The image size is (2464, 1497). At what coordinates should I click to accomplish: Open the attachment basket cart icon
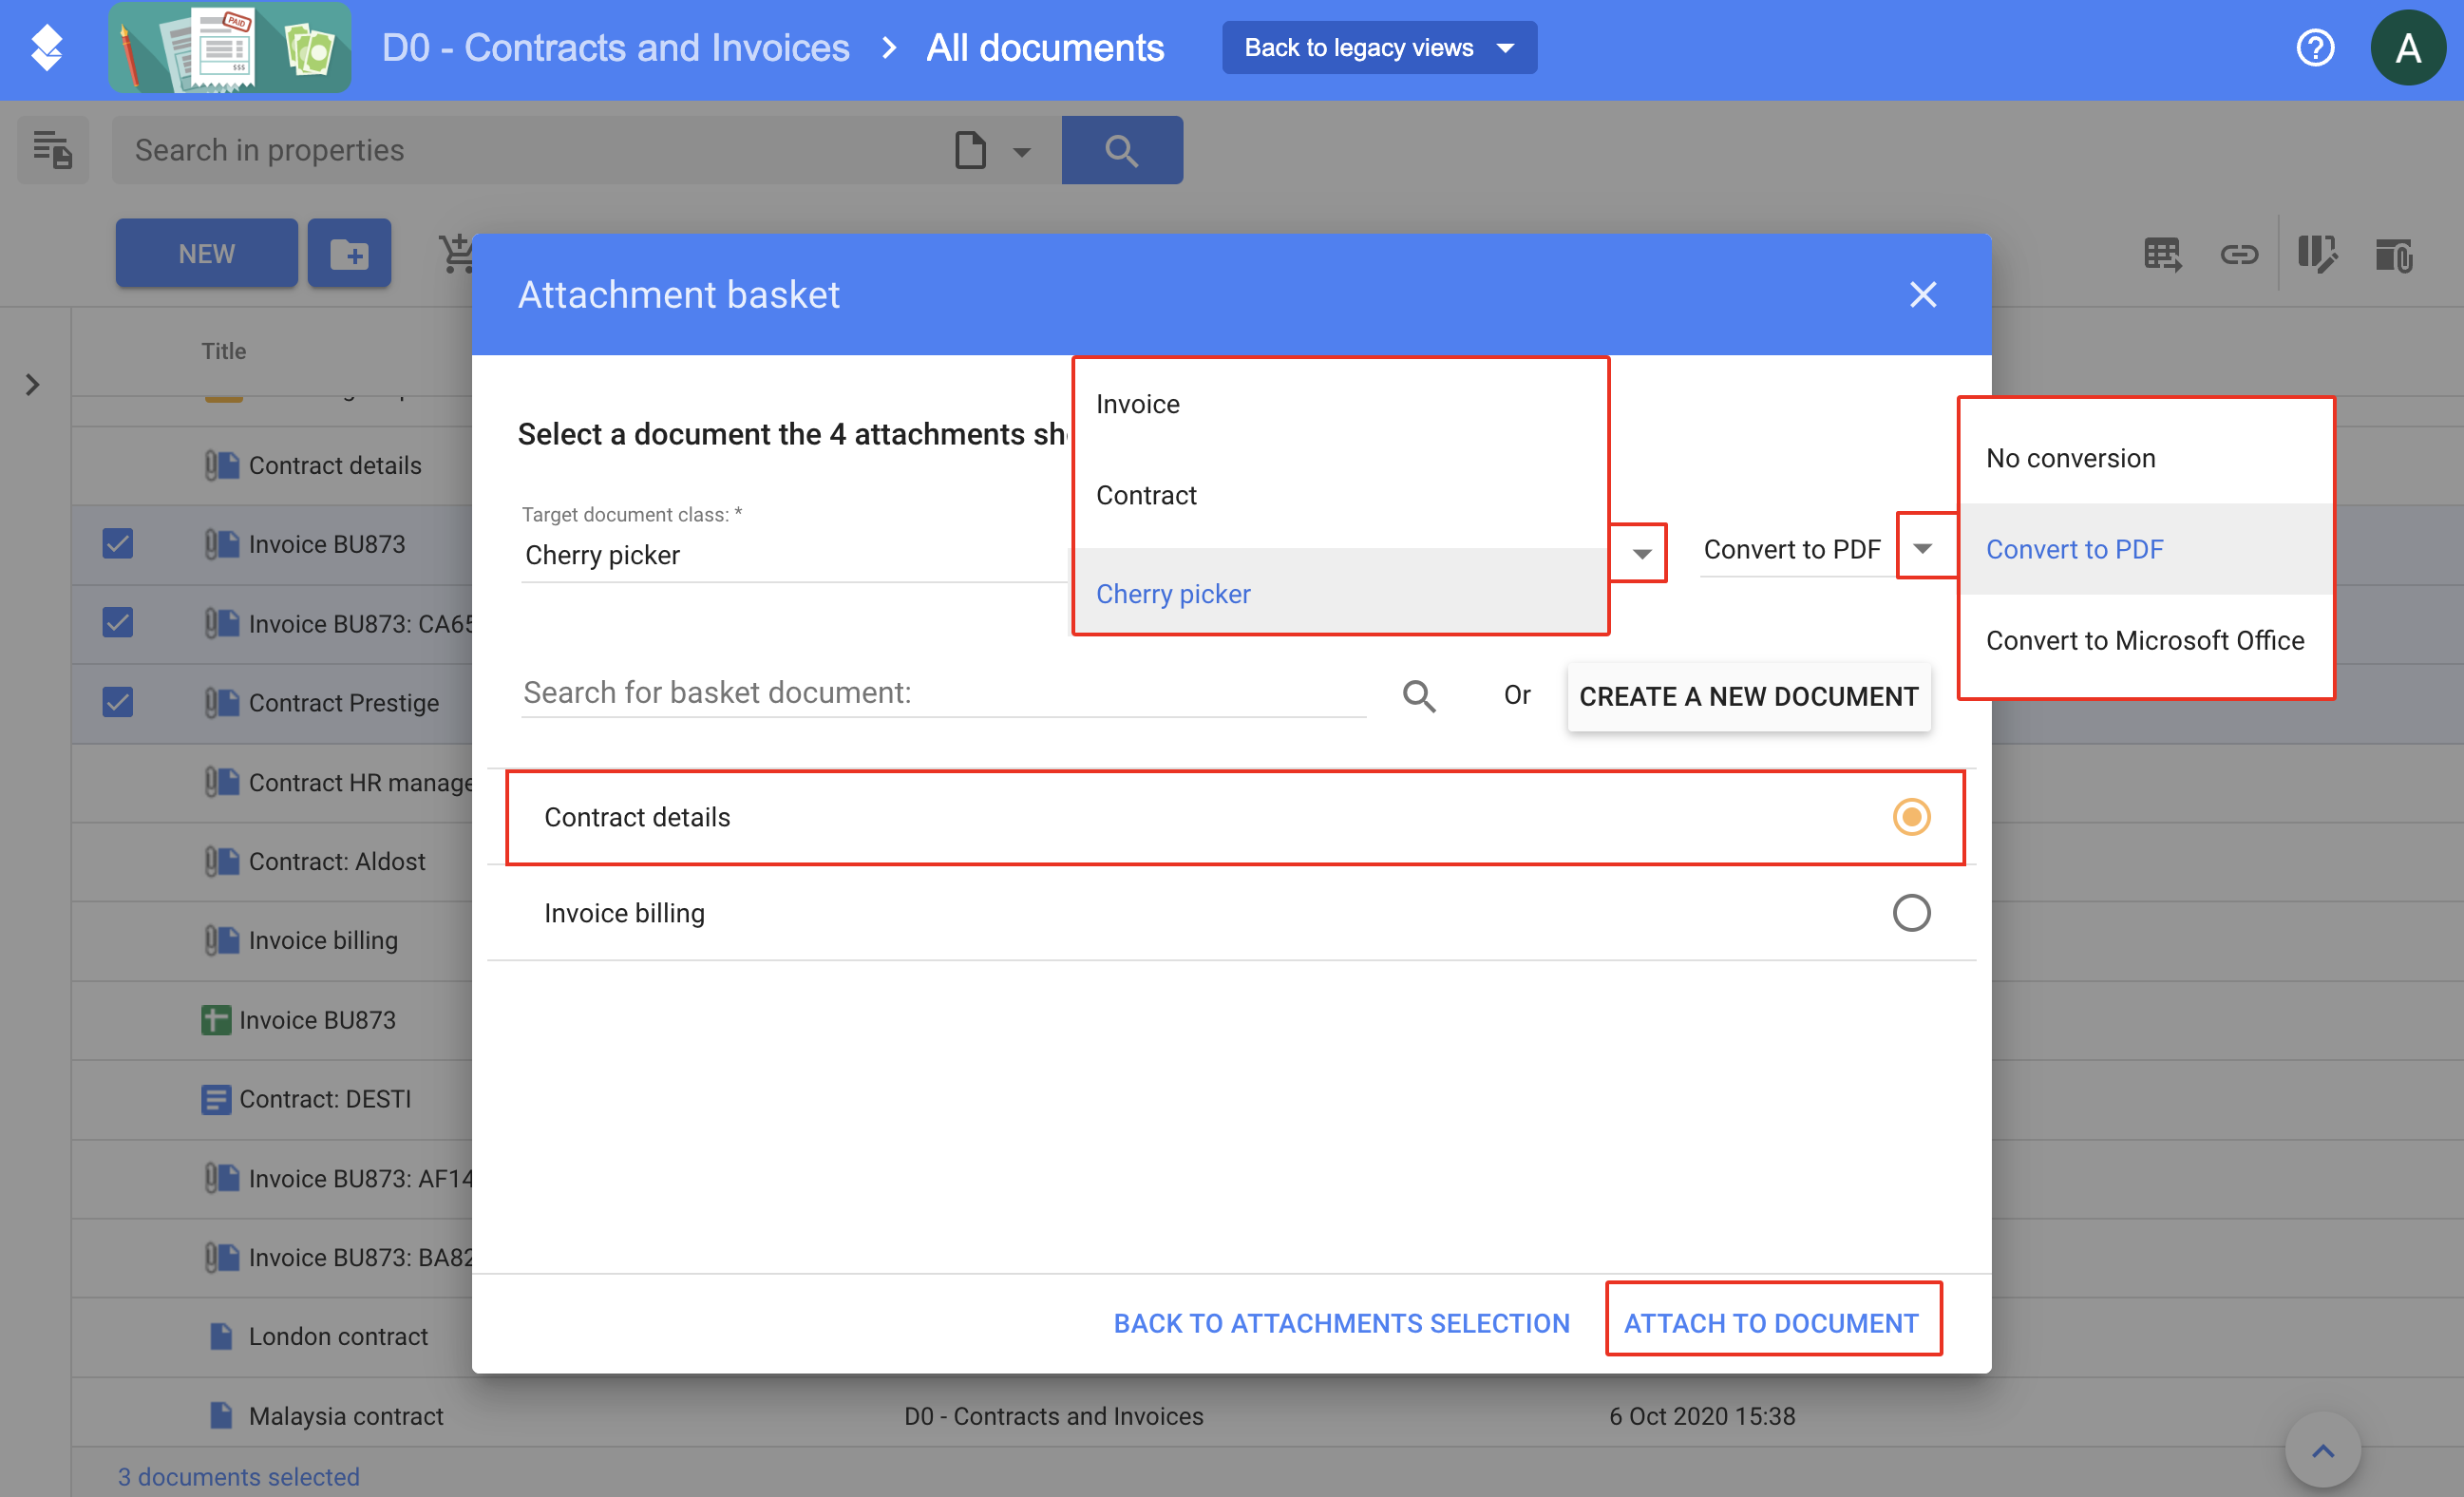456,253
